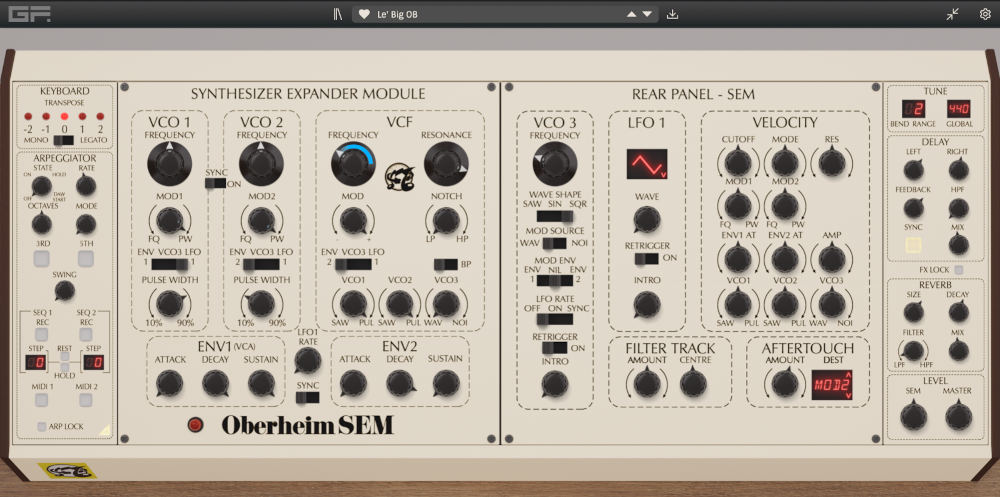The height and width of the screenshot is (497, 1000).
Task: Open the AFTERTOUCH DEST MOD2 display
Action: point(832,385)
